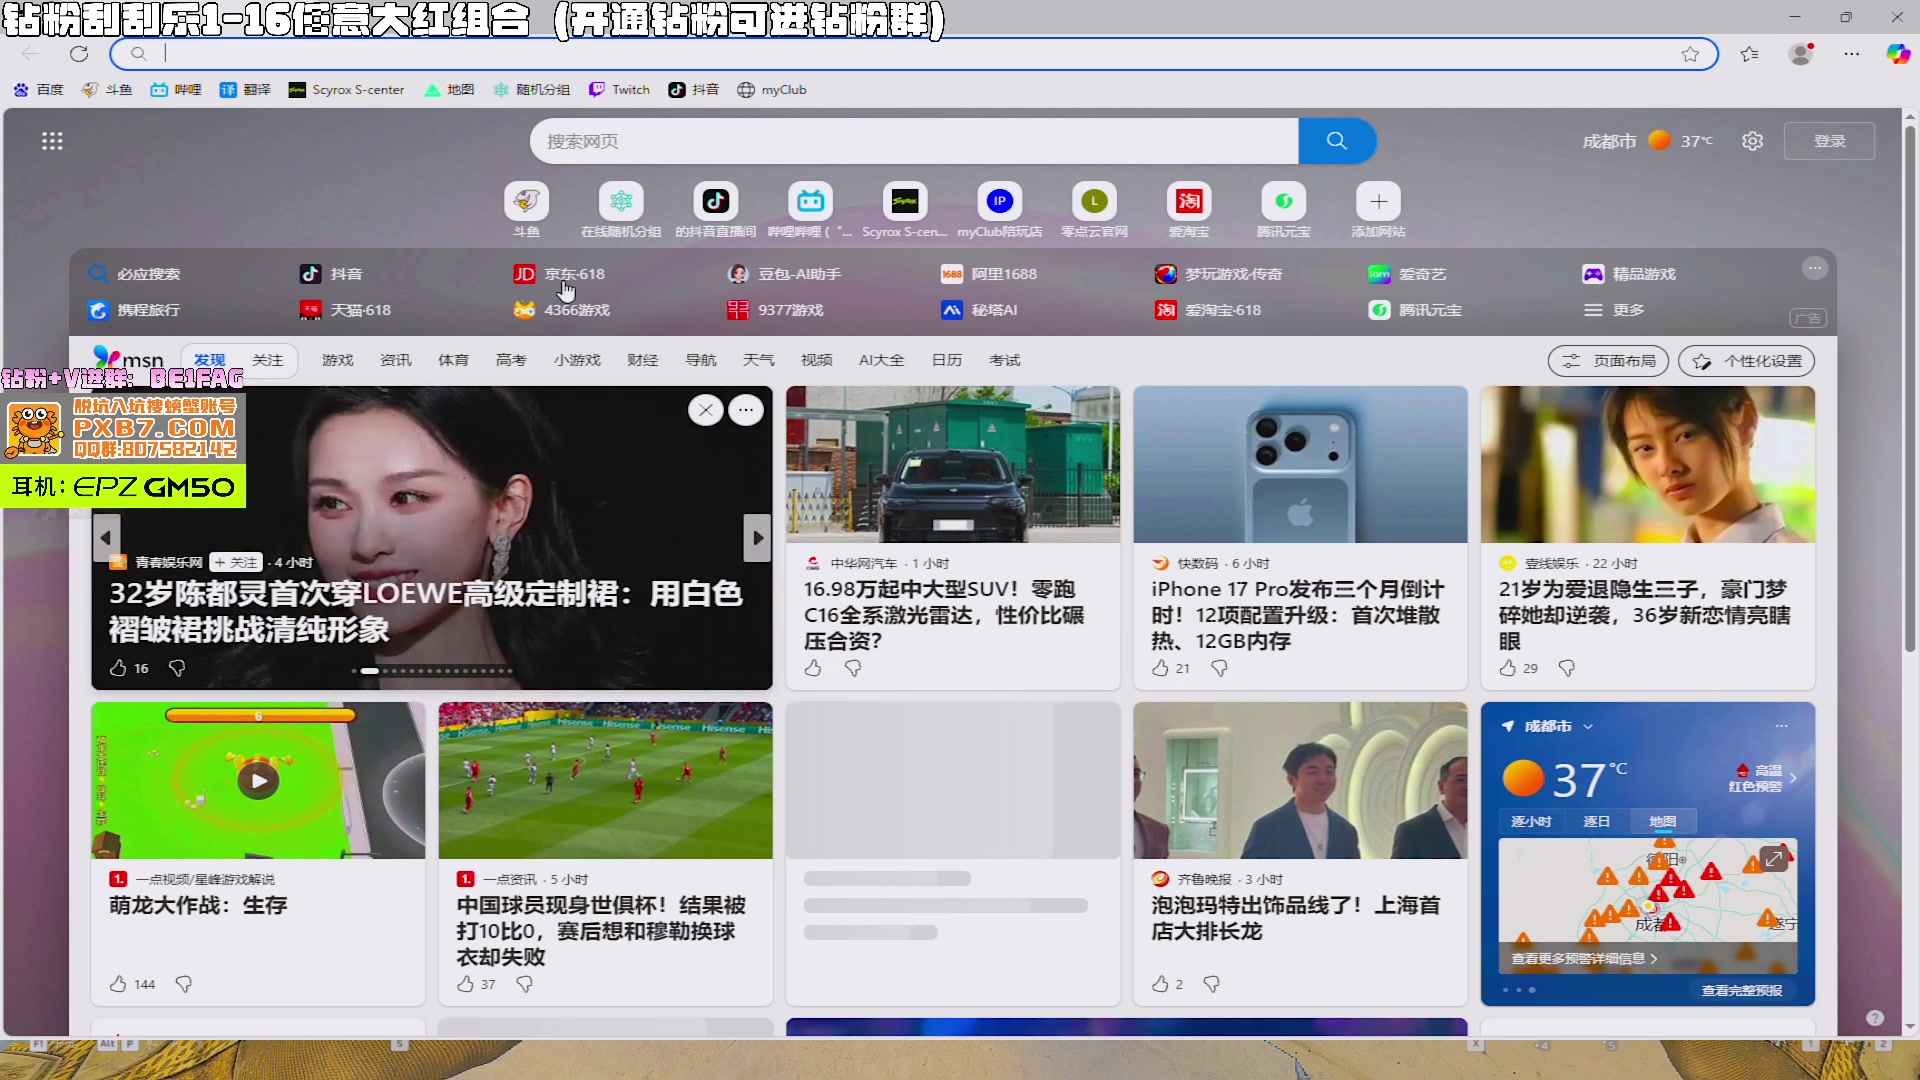Click the page vertical scrollbar
This screenshot has height=1080, width=1920.
(x=1909, y=390)
